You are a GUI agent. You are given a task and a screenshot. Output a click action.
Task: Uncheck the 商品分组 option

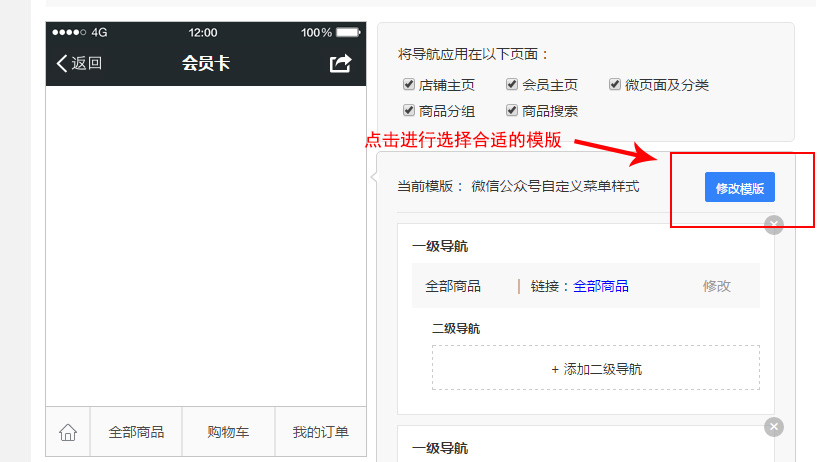click(x=409, y=111)
